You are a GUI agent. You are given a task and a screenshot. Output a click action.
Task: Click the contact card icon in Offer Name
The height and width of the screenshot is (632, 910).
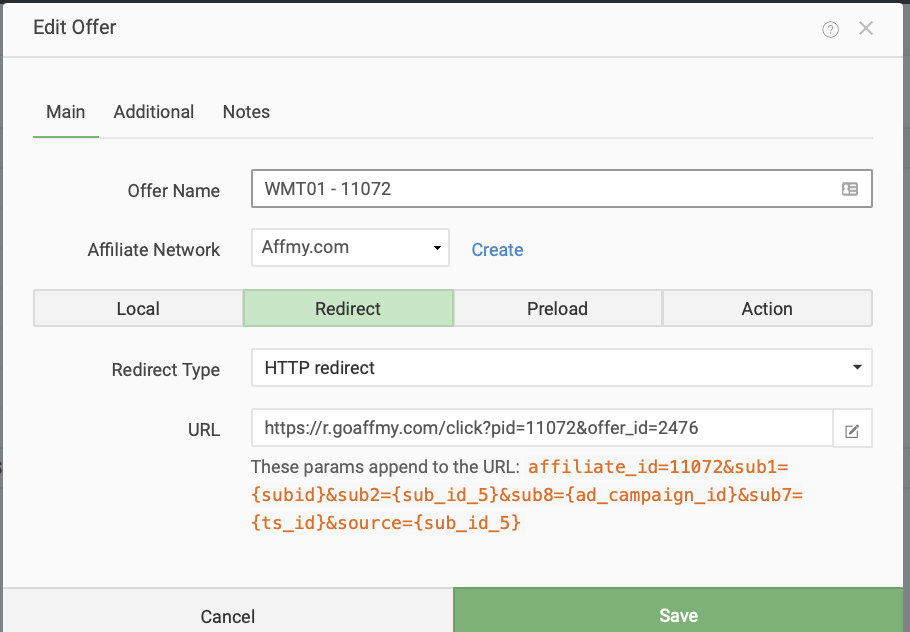850,189
